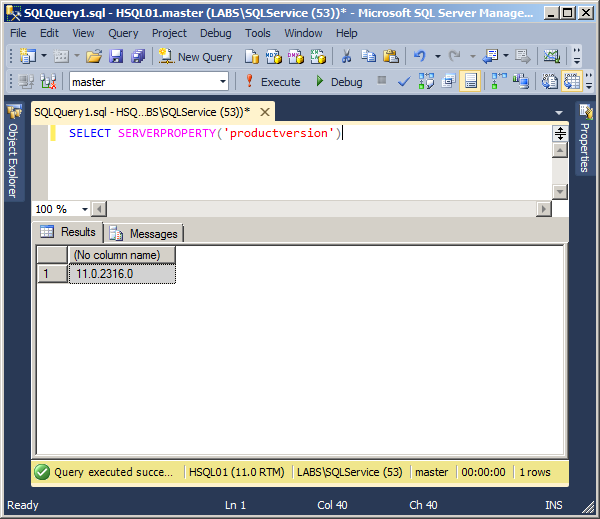Click the New Query button
Viewport: 600px width, 519px height.
pyautogui.click(x=196, y=57)
